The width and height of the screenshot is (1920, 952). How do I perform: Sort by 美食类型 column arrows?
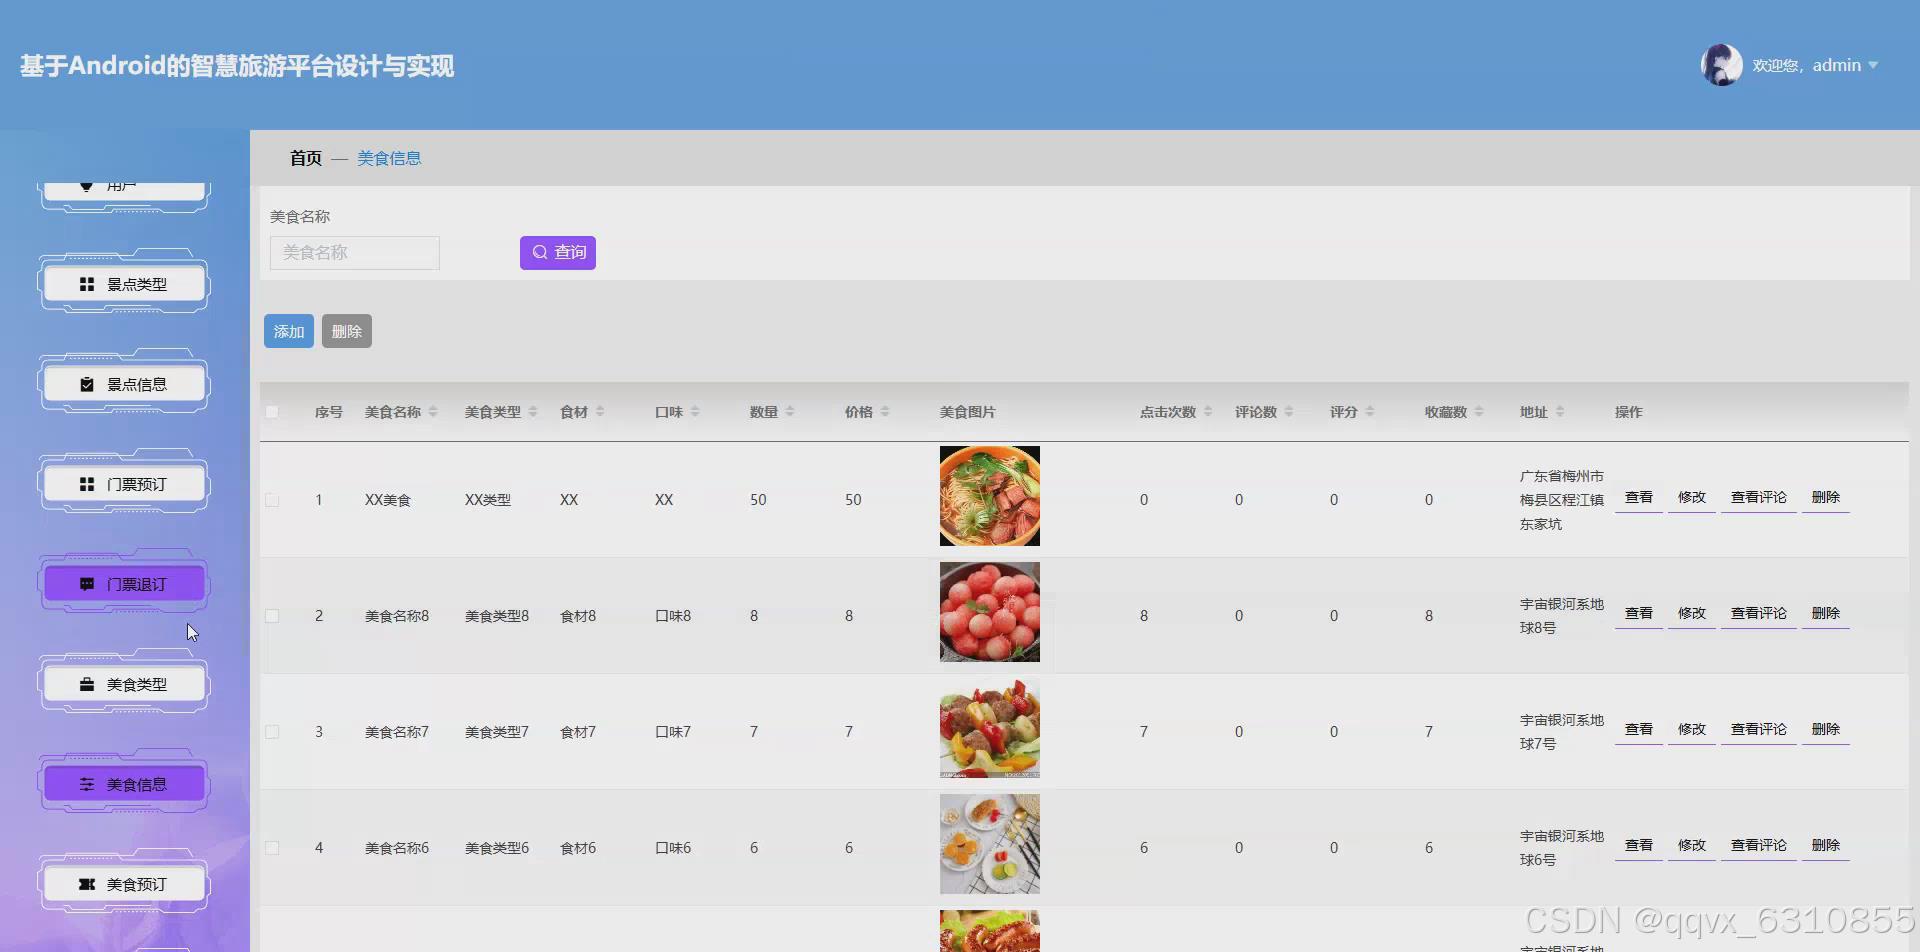point(533,412)
